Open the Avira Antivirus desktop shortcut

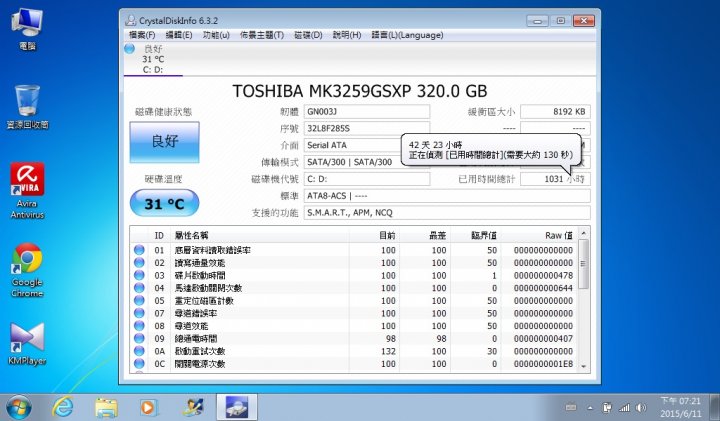pyautogui.click(x=27, y=190)
